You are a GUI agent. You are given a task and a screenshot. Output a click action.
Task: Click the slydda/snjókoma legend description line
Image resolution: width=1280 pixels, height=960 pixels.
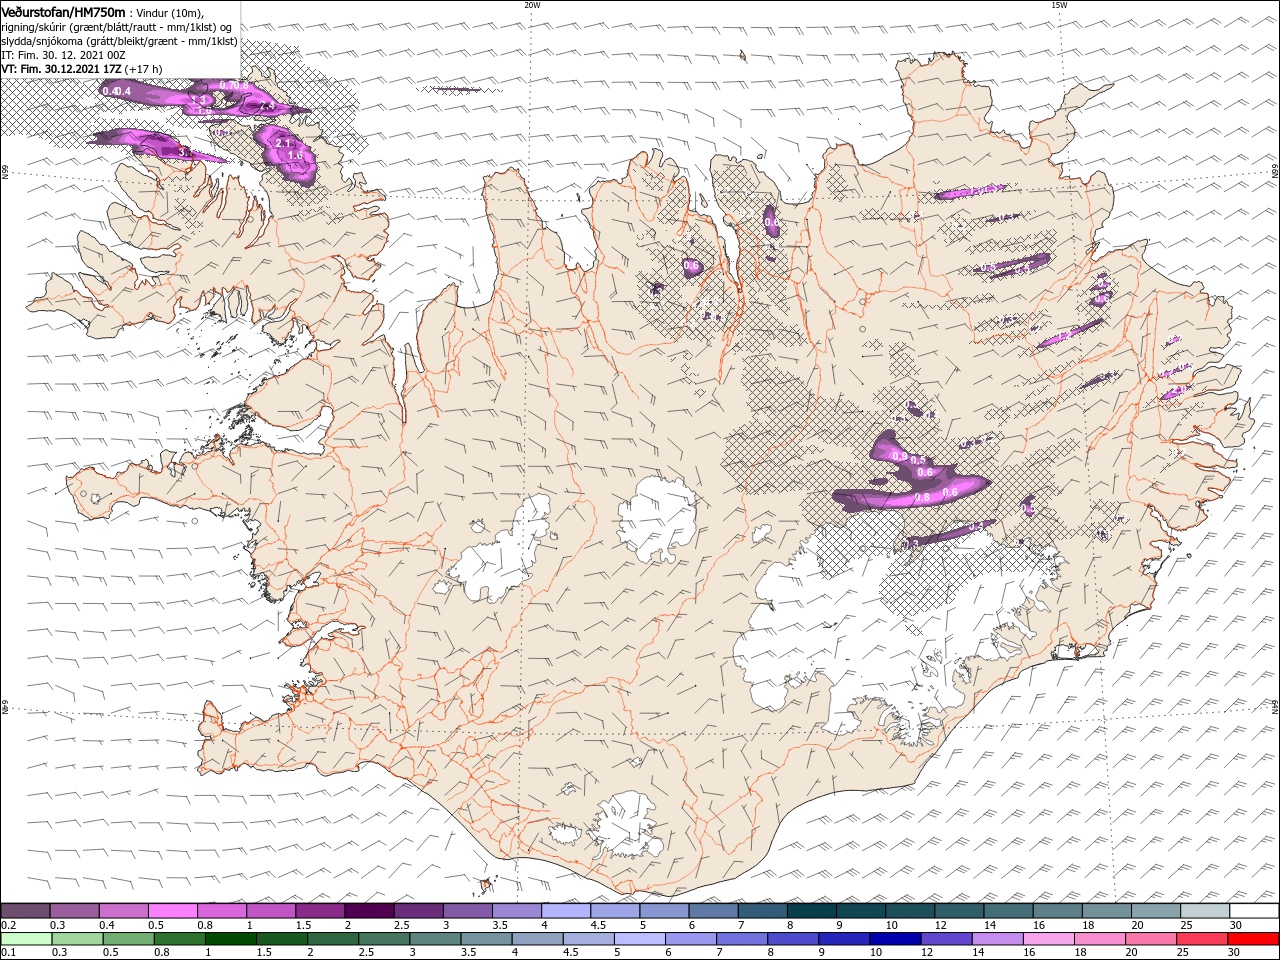(x=119, y=41)
